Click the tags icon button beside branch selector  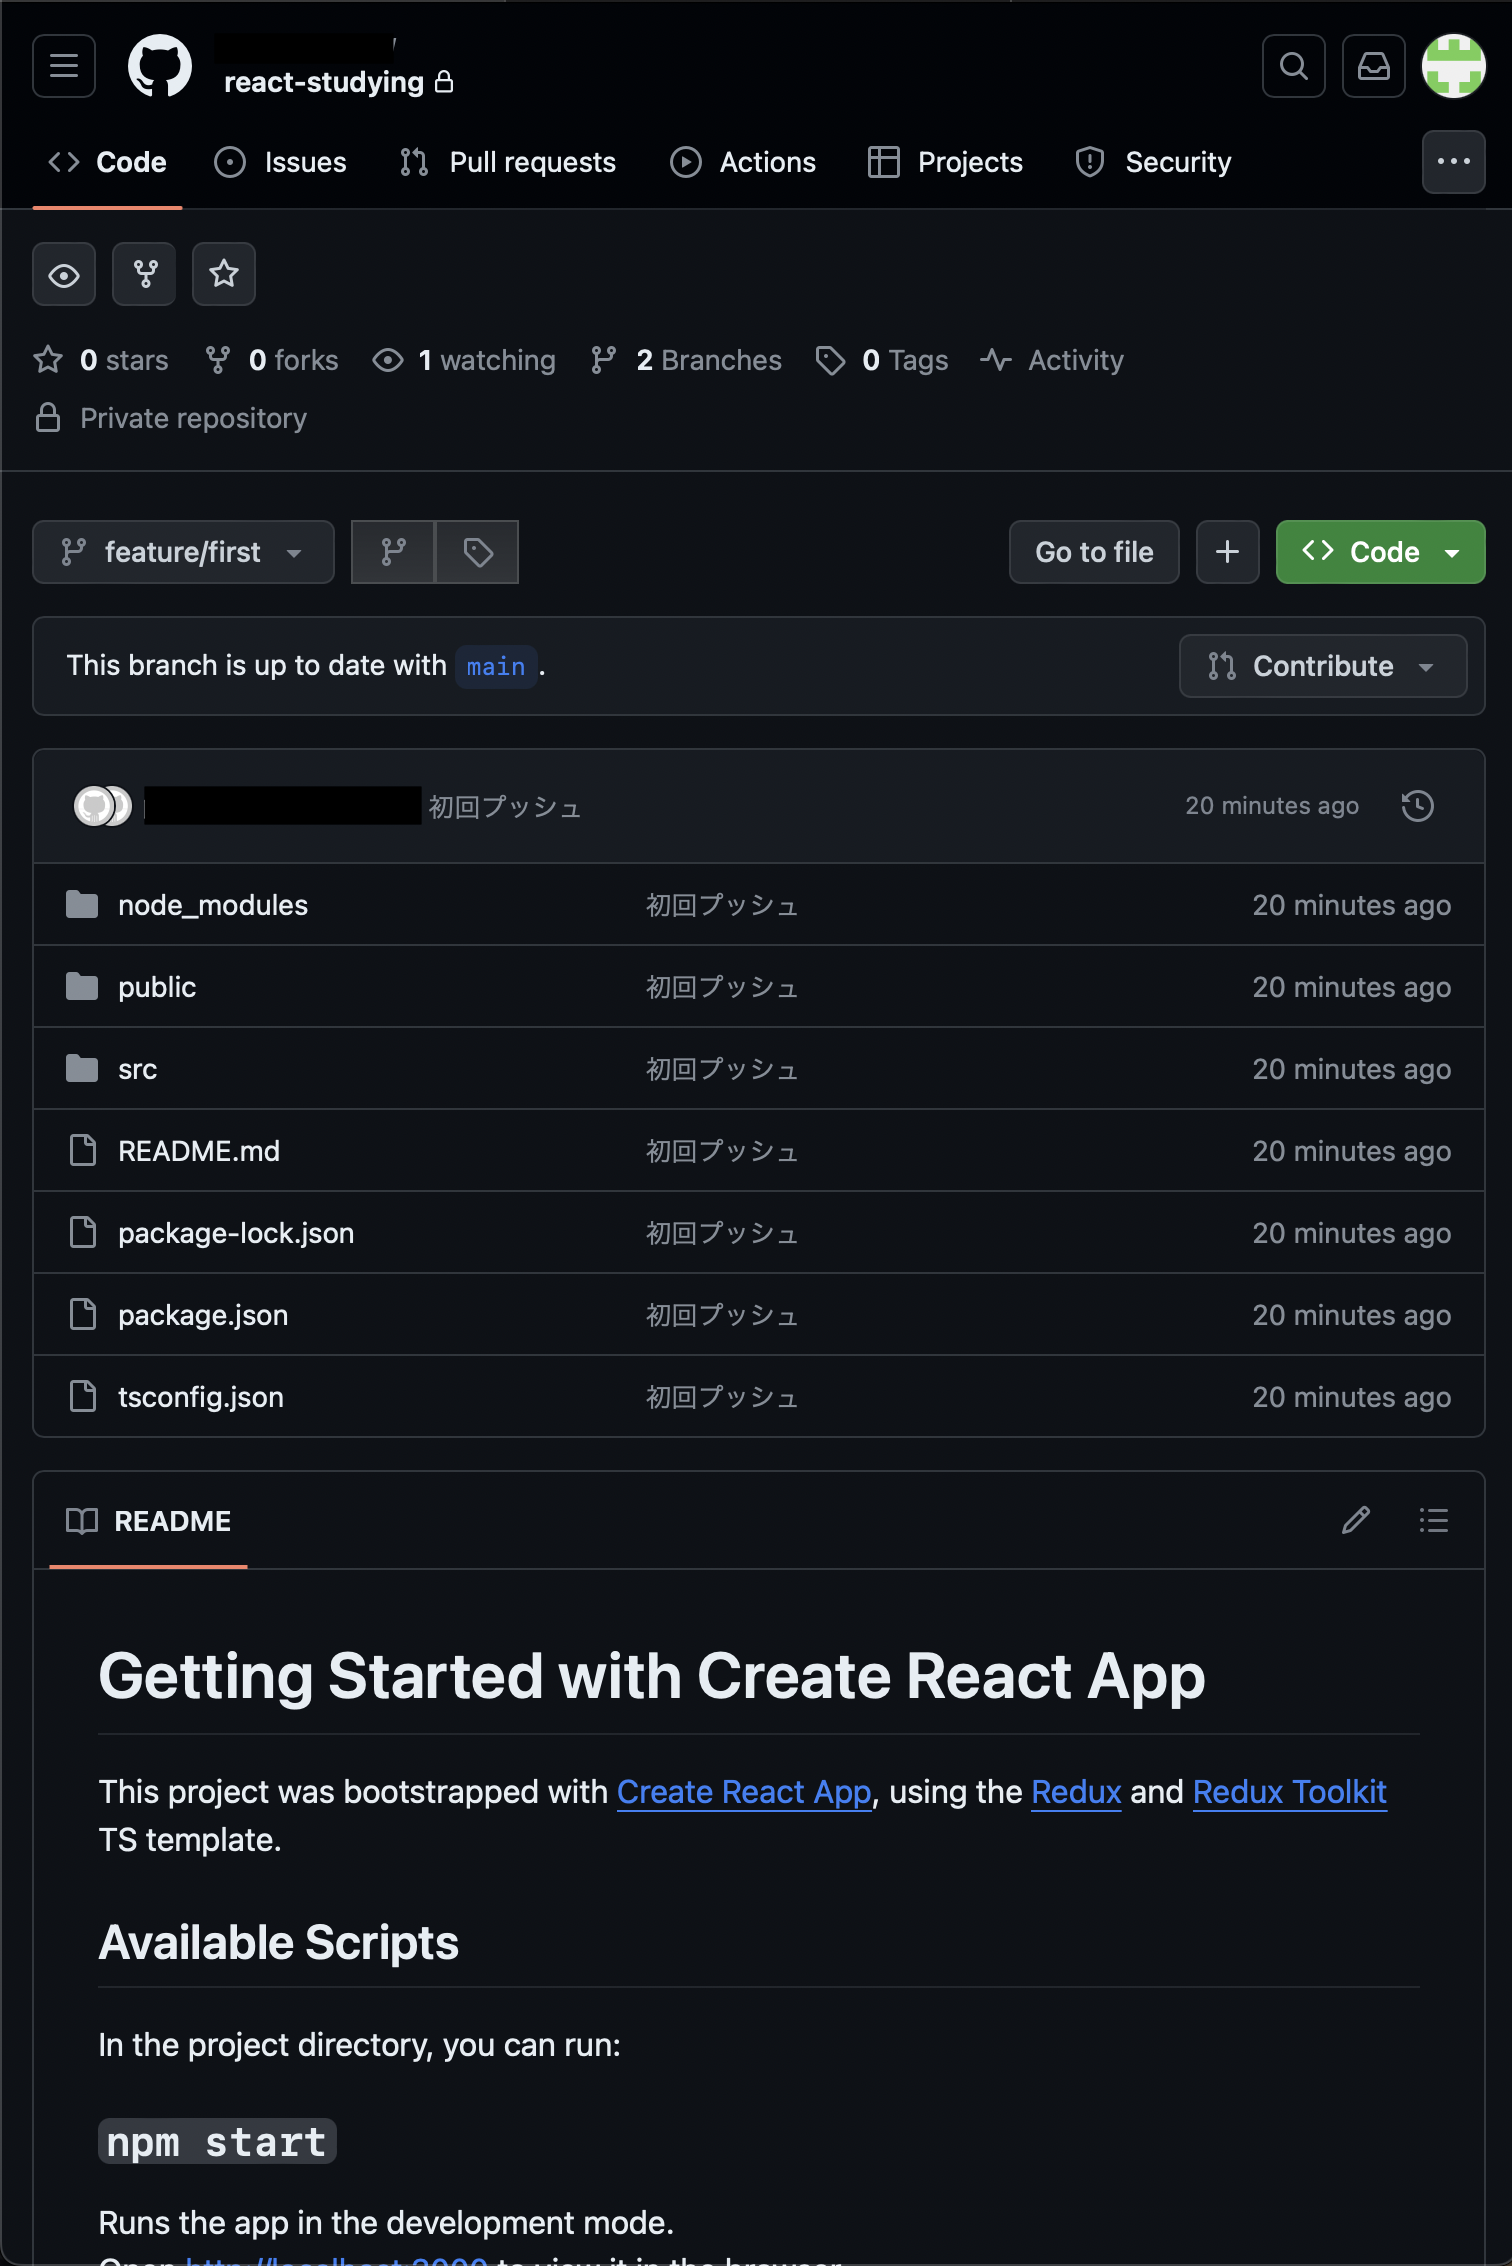pos(477,552)
